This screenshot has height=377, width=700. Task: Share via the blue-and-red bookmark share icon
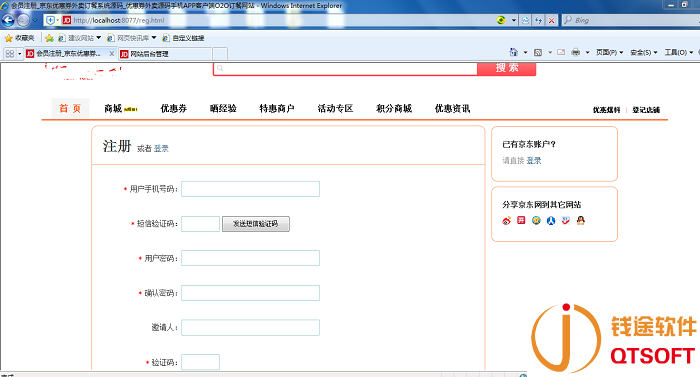pos(566,220)
